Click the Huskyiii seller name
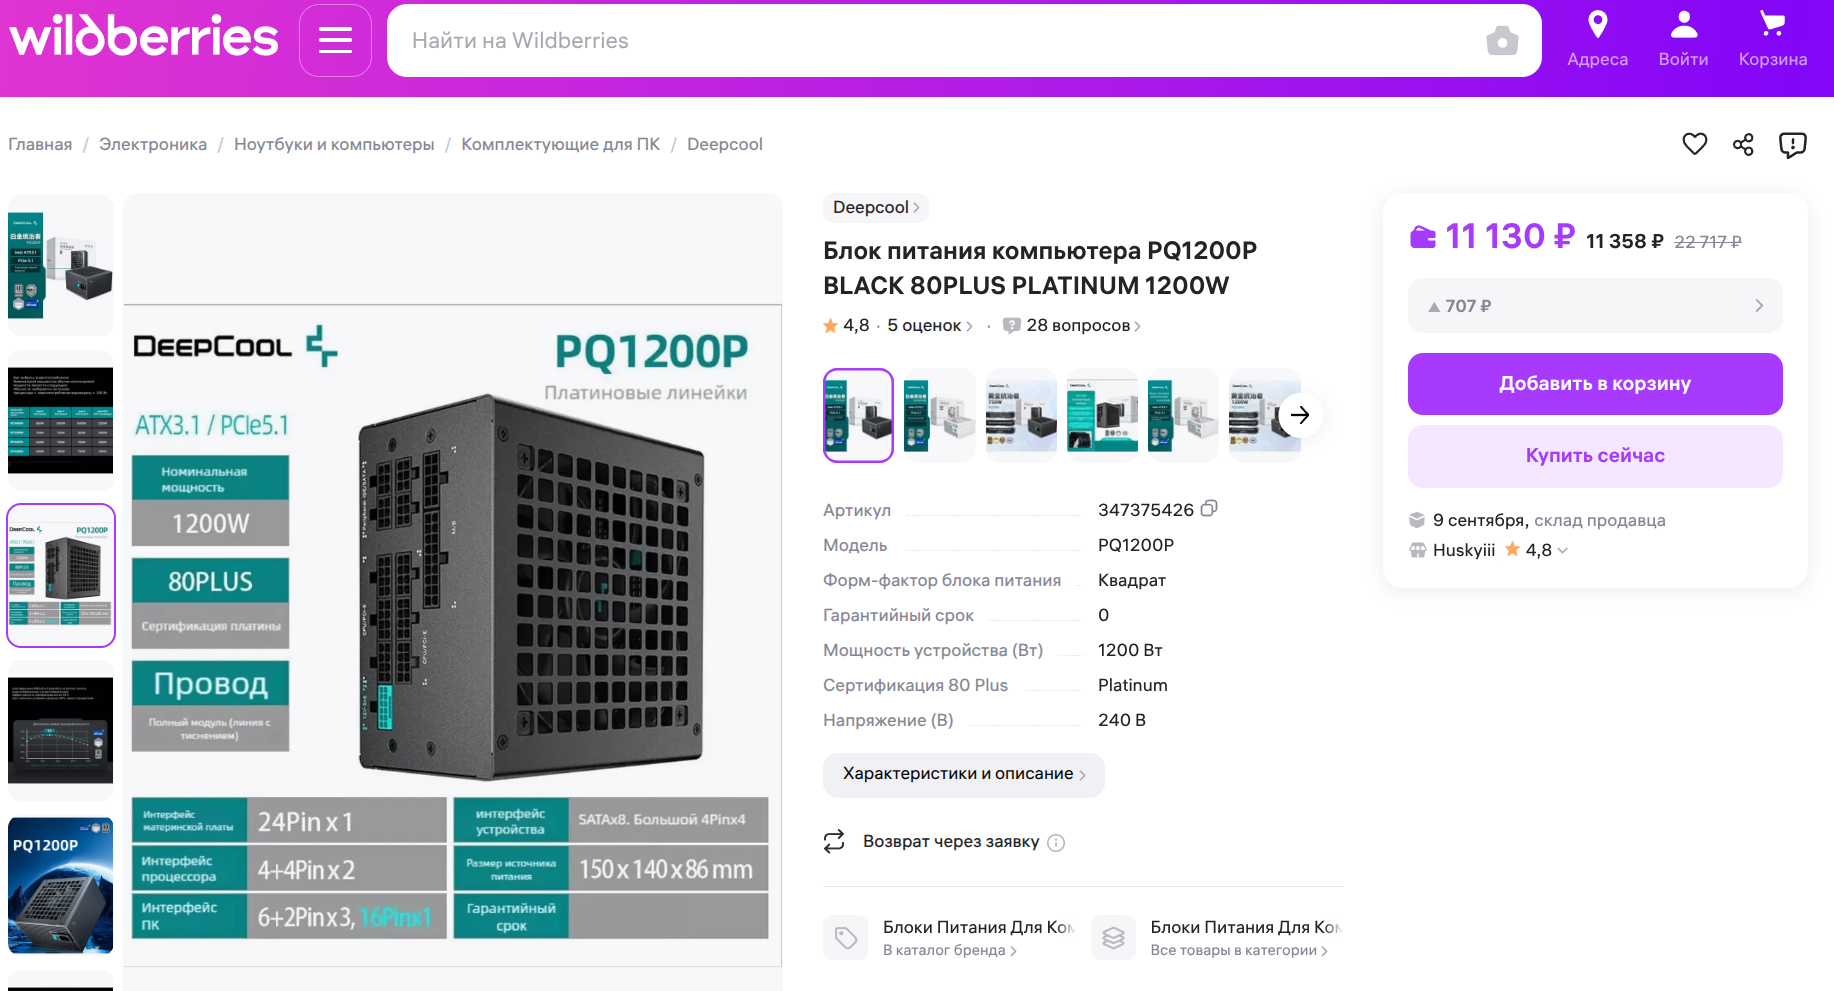 1464,550
